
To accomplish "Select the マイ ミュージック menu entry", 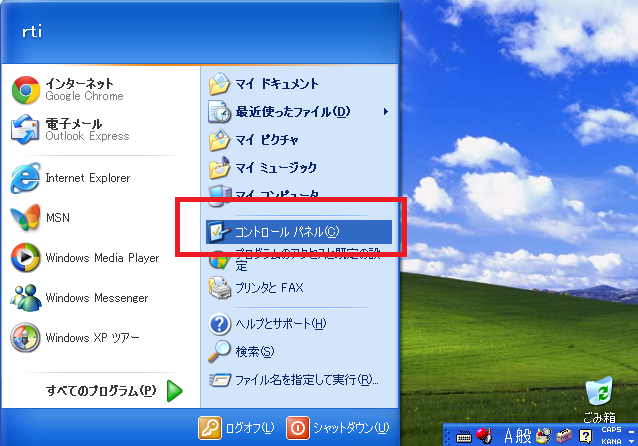I will pos(299,168).
